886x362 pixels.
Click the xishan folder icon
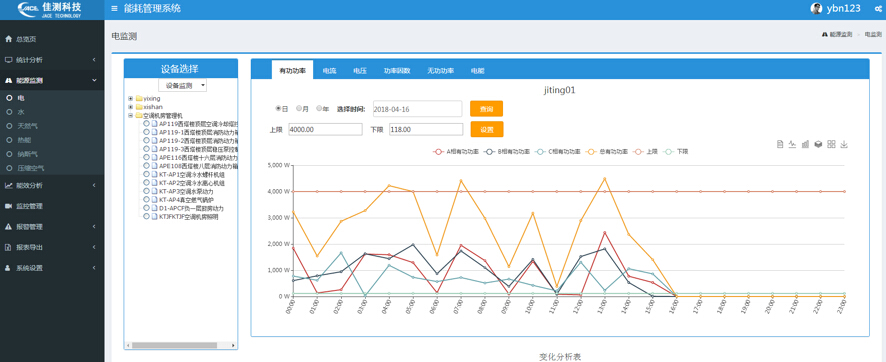(x=139, y=107)
